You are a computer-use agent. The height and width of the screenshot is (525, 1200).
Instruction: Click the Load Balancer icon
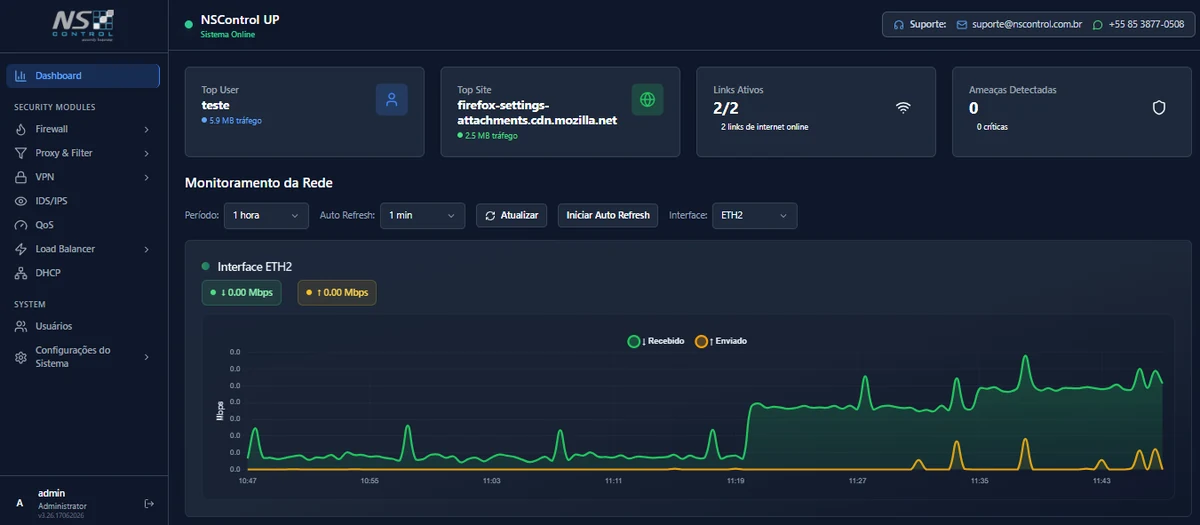(21, 249)
